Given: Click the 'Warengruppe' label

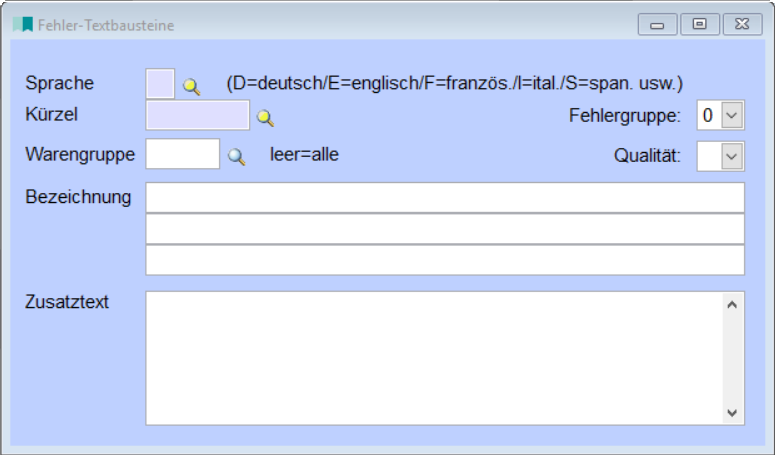Looking at the screenshot, I should [80, 155].
